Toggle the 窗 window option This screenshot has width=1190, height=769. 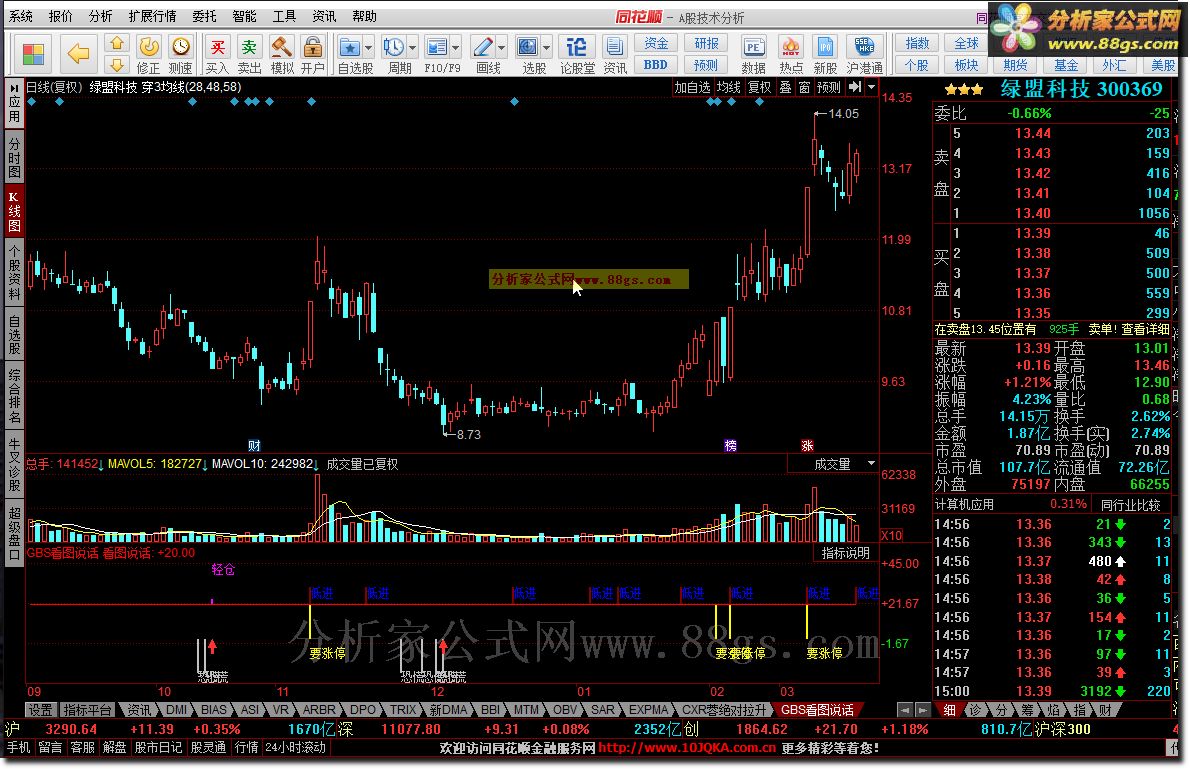804,87
